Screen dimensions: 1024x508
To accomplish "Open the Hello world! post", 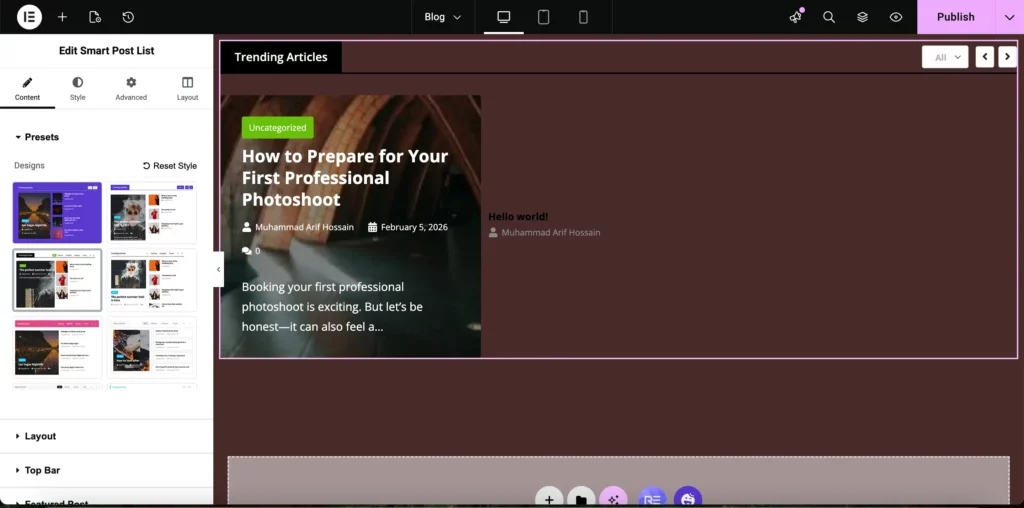I will 519,216.
